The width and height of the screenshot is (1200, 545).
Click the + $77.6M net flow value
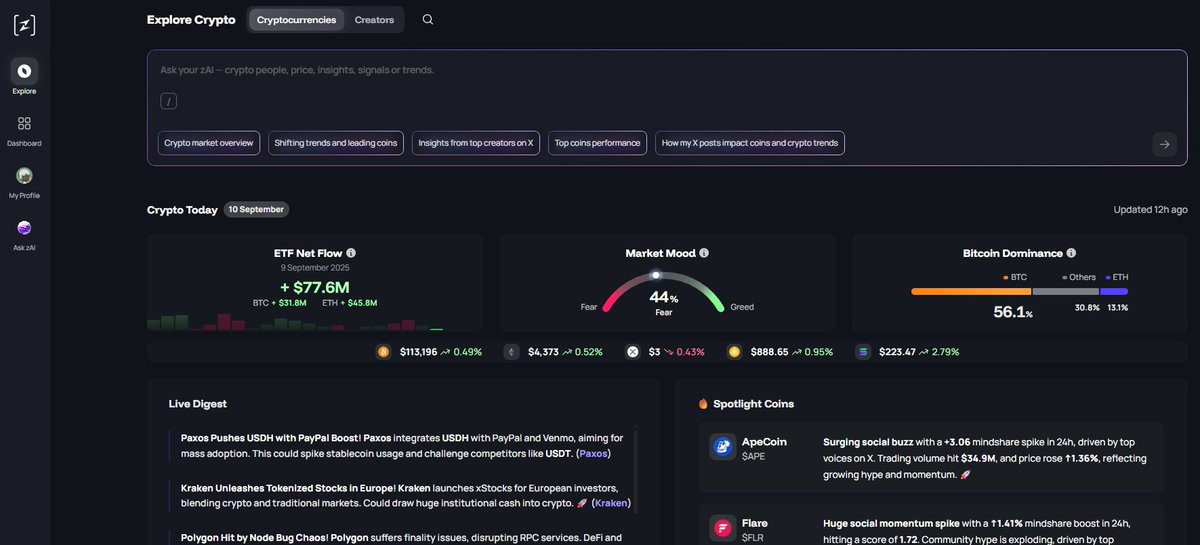tap(315, 288)
